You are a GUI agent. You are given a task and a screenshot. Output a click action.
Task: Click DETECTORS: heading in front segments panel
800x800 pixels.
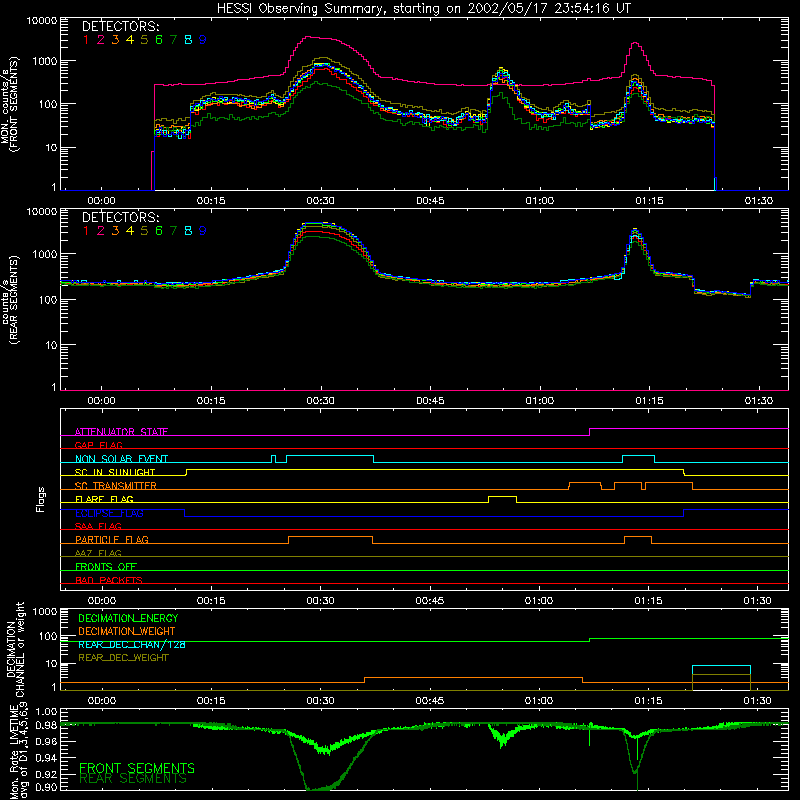coord(121,26)
